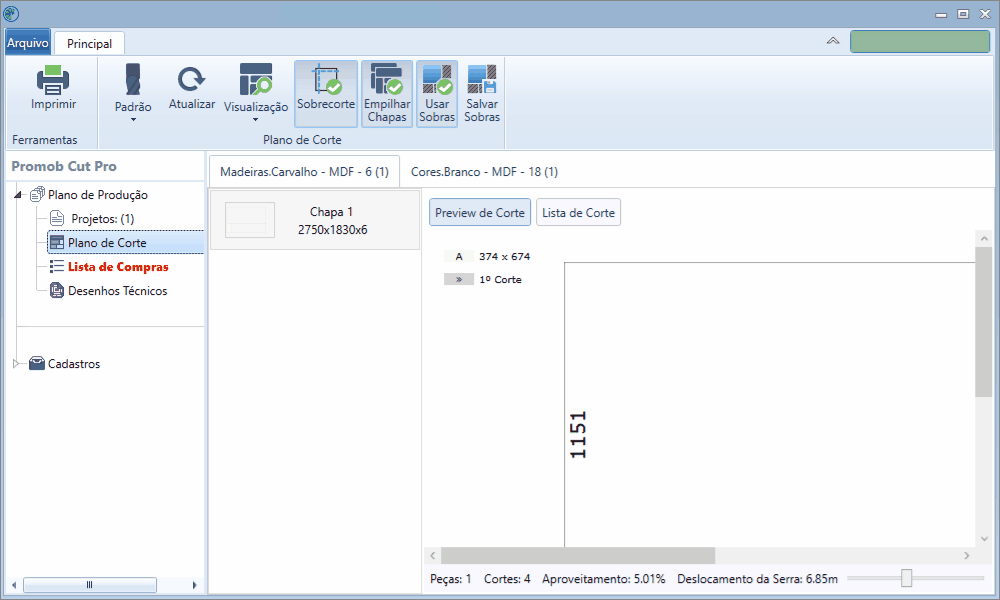Click the Aproveitamento: 5.01% status text
Screen dimensions: 1000x600
(x=603, y=579)
